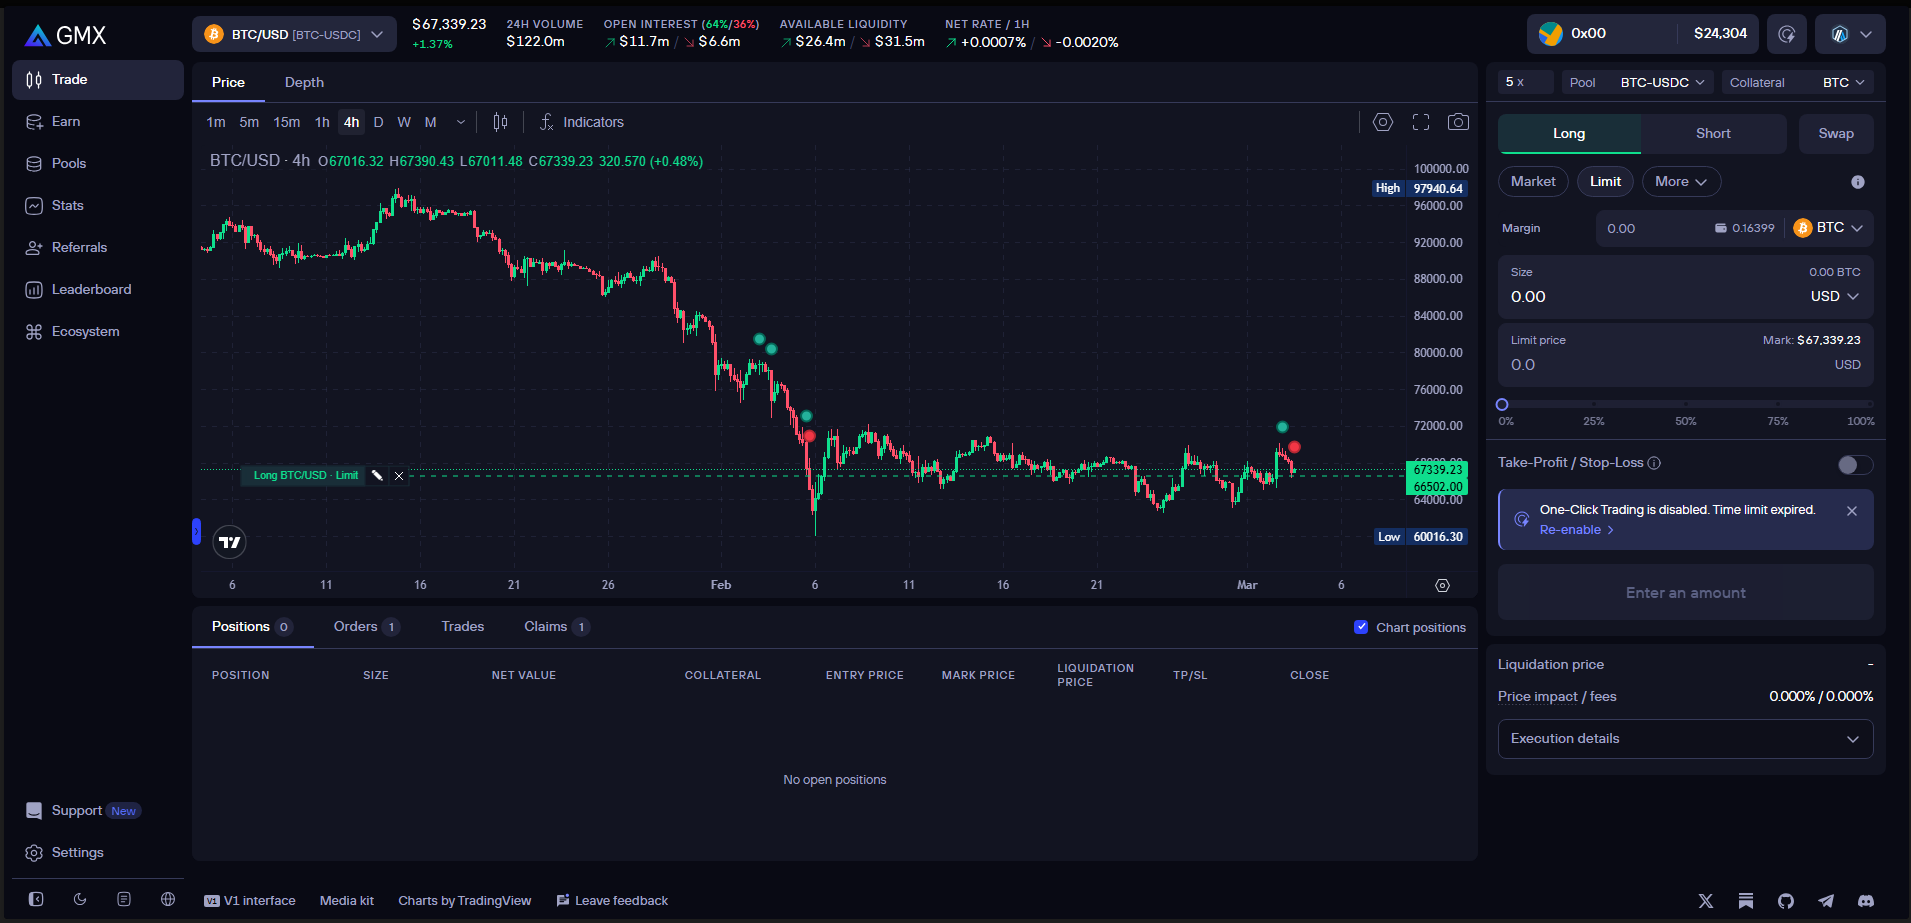Choose Market order type

[x=1533, y=182]
